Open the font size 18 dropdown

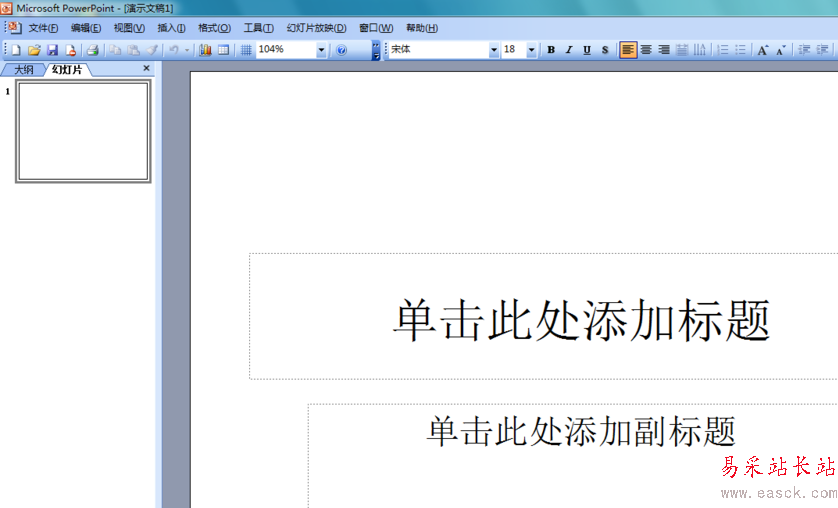[x=531, y=50]
